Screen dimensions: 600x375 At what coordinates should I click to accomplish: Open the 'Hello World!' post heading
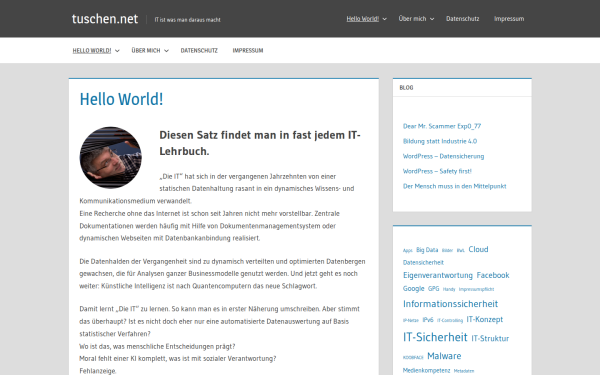click(x=121, y=99)
